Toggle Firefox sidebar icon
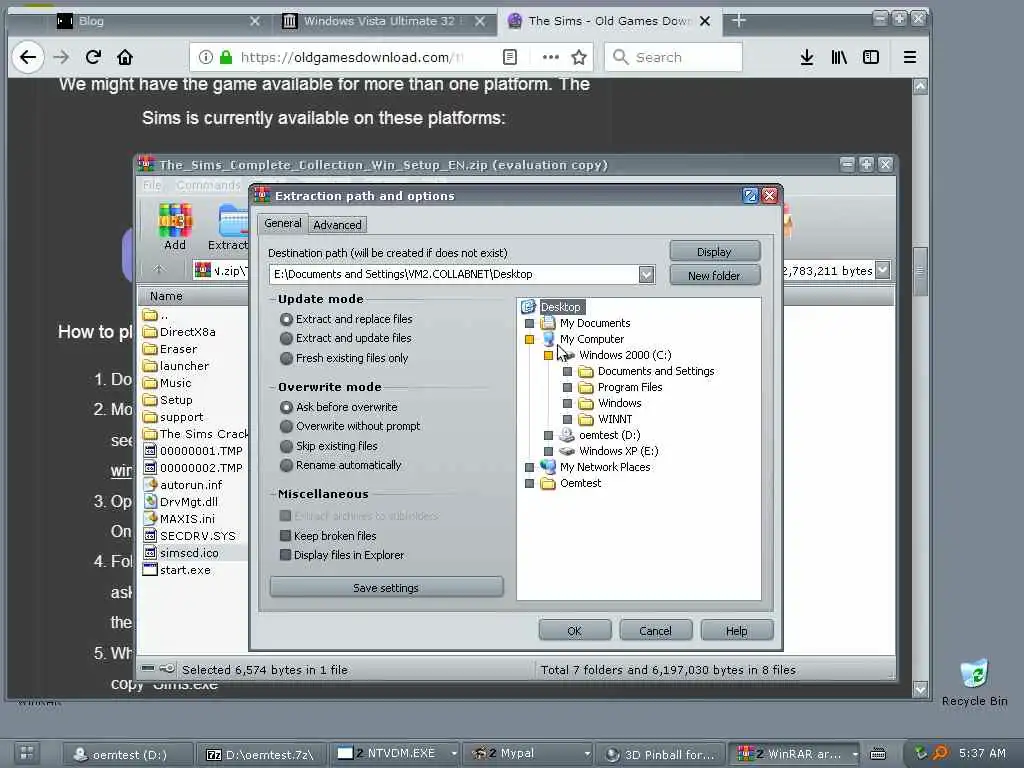The image size is (1024, 768). click(x=871, y=57)
